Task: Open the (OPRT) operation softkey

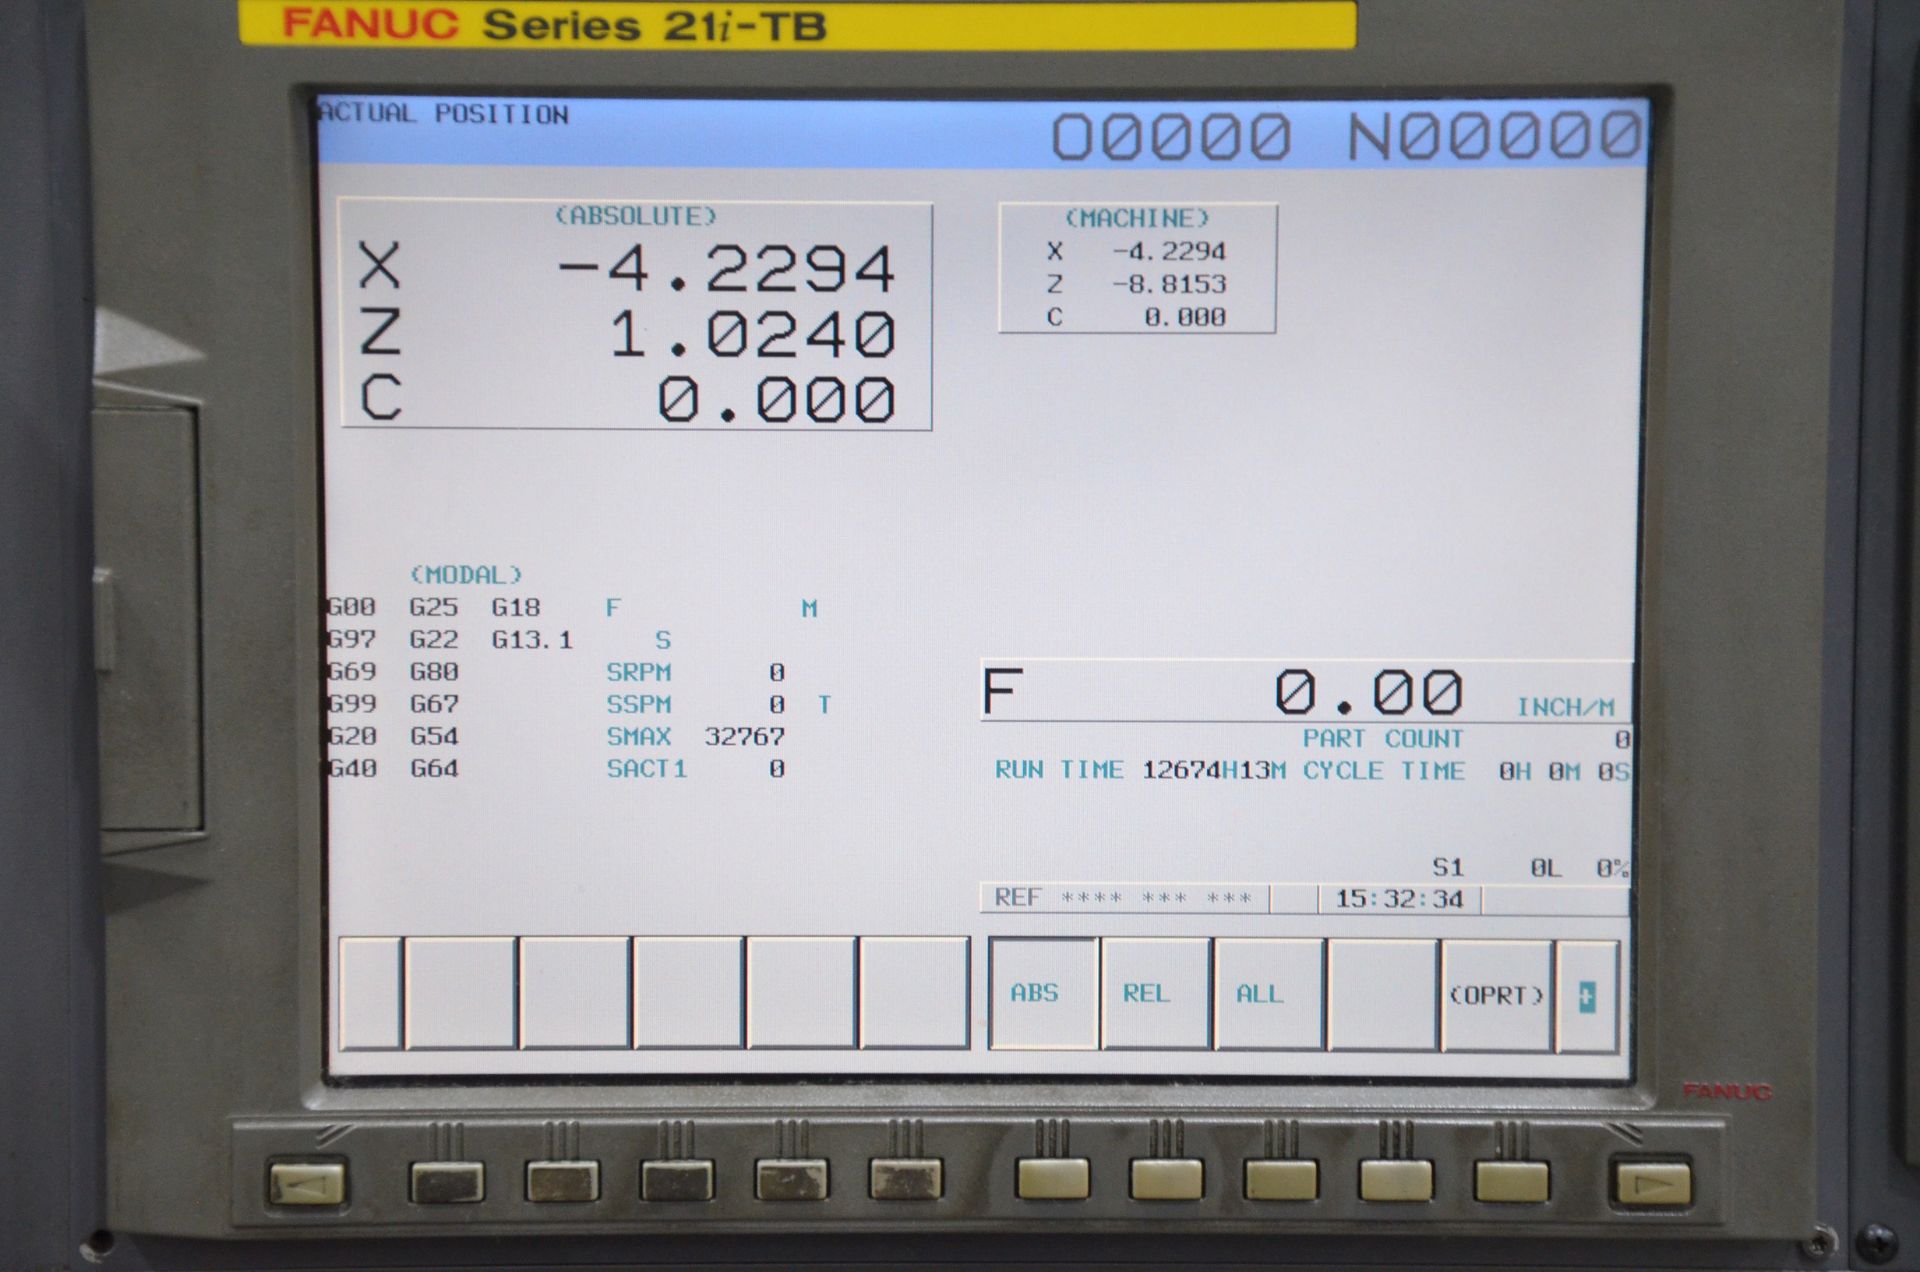Action: [x=1496, y=995]
